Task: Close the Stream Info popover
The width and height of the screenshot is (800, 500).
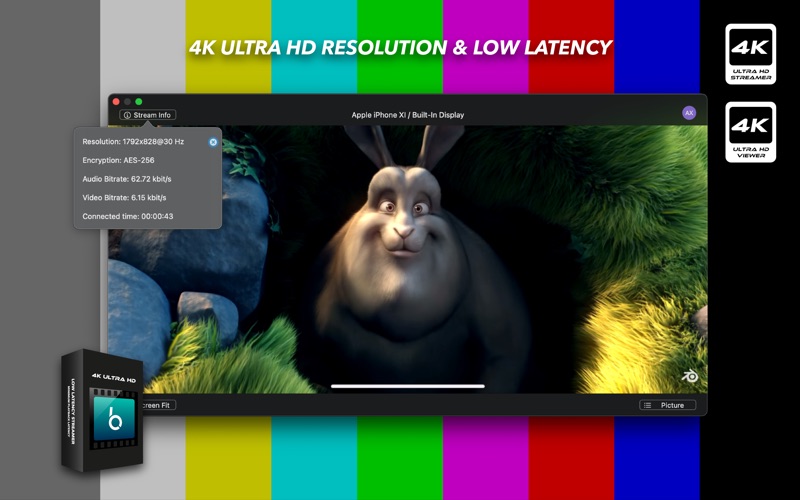Action: [x=213, y=142]
